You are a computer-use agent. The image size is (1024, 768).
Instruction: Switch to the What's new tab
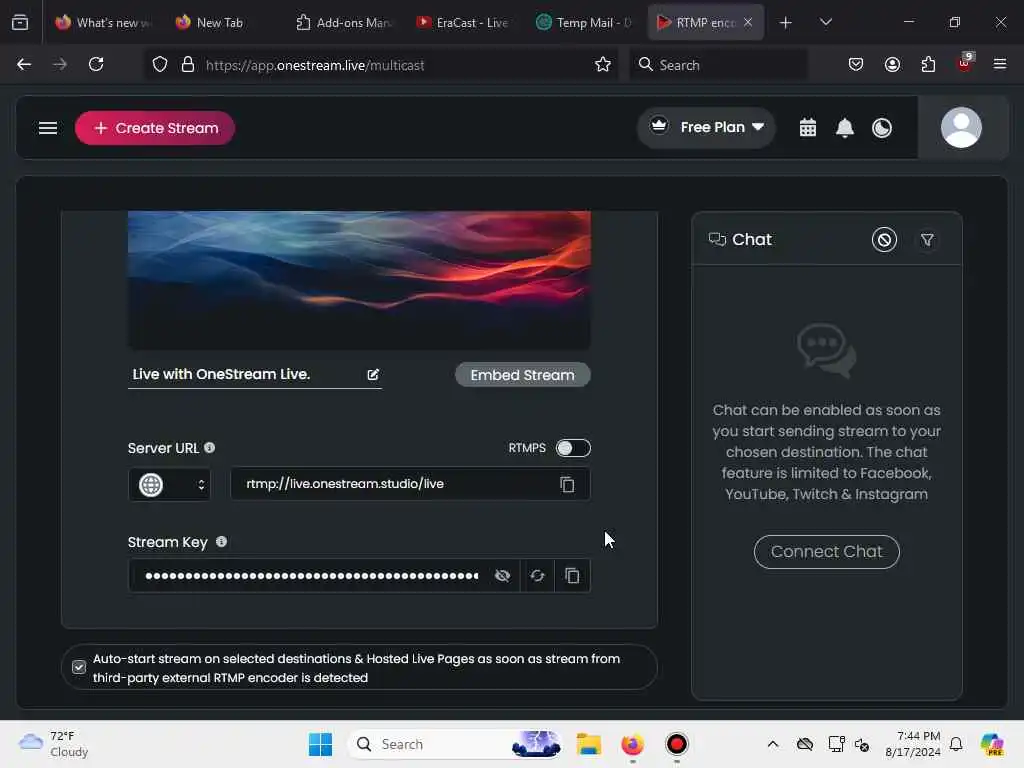point(103,23)
